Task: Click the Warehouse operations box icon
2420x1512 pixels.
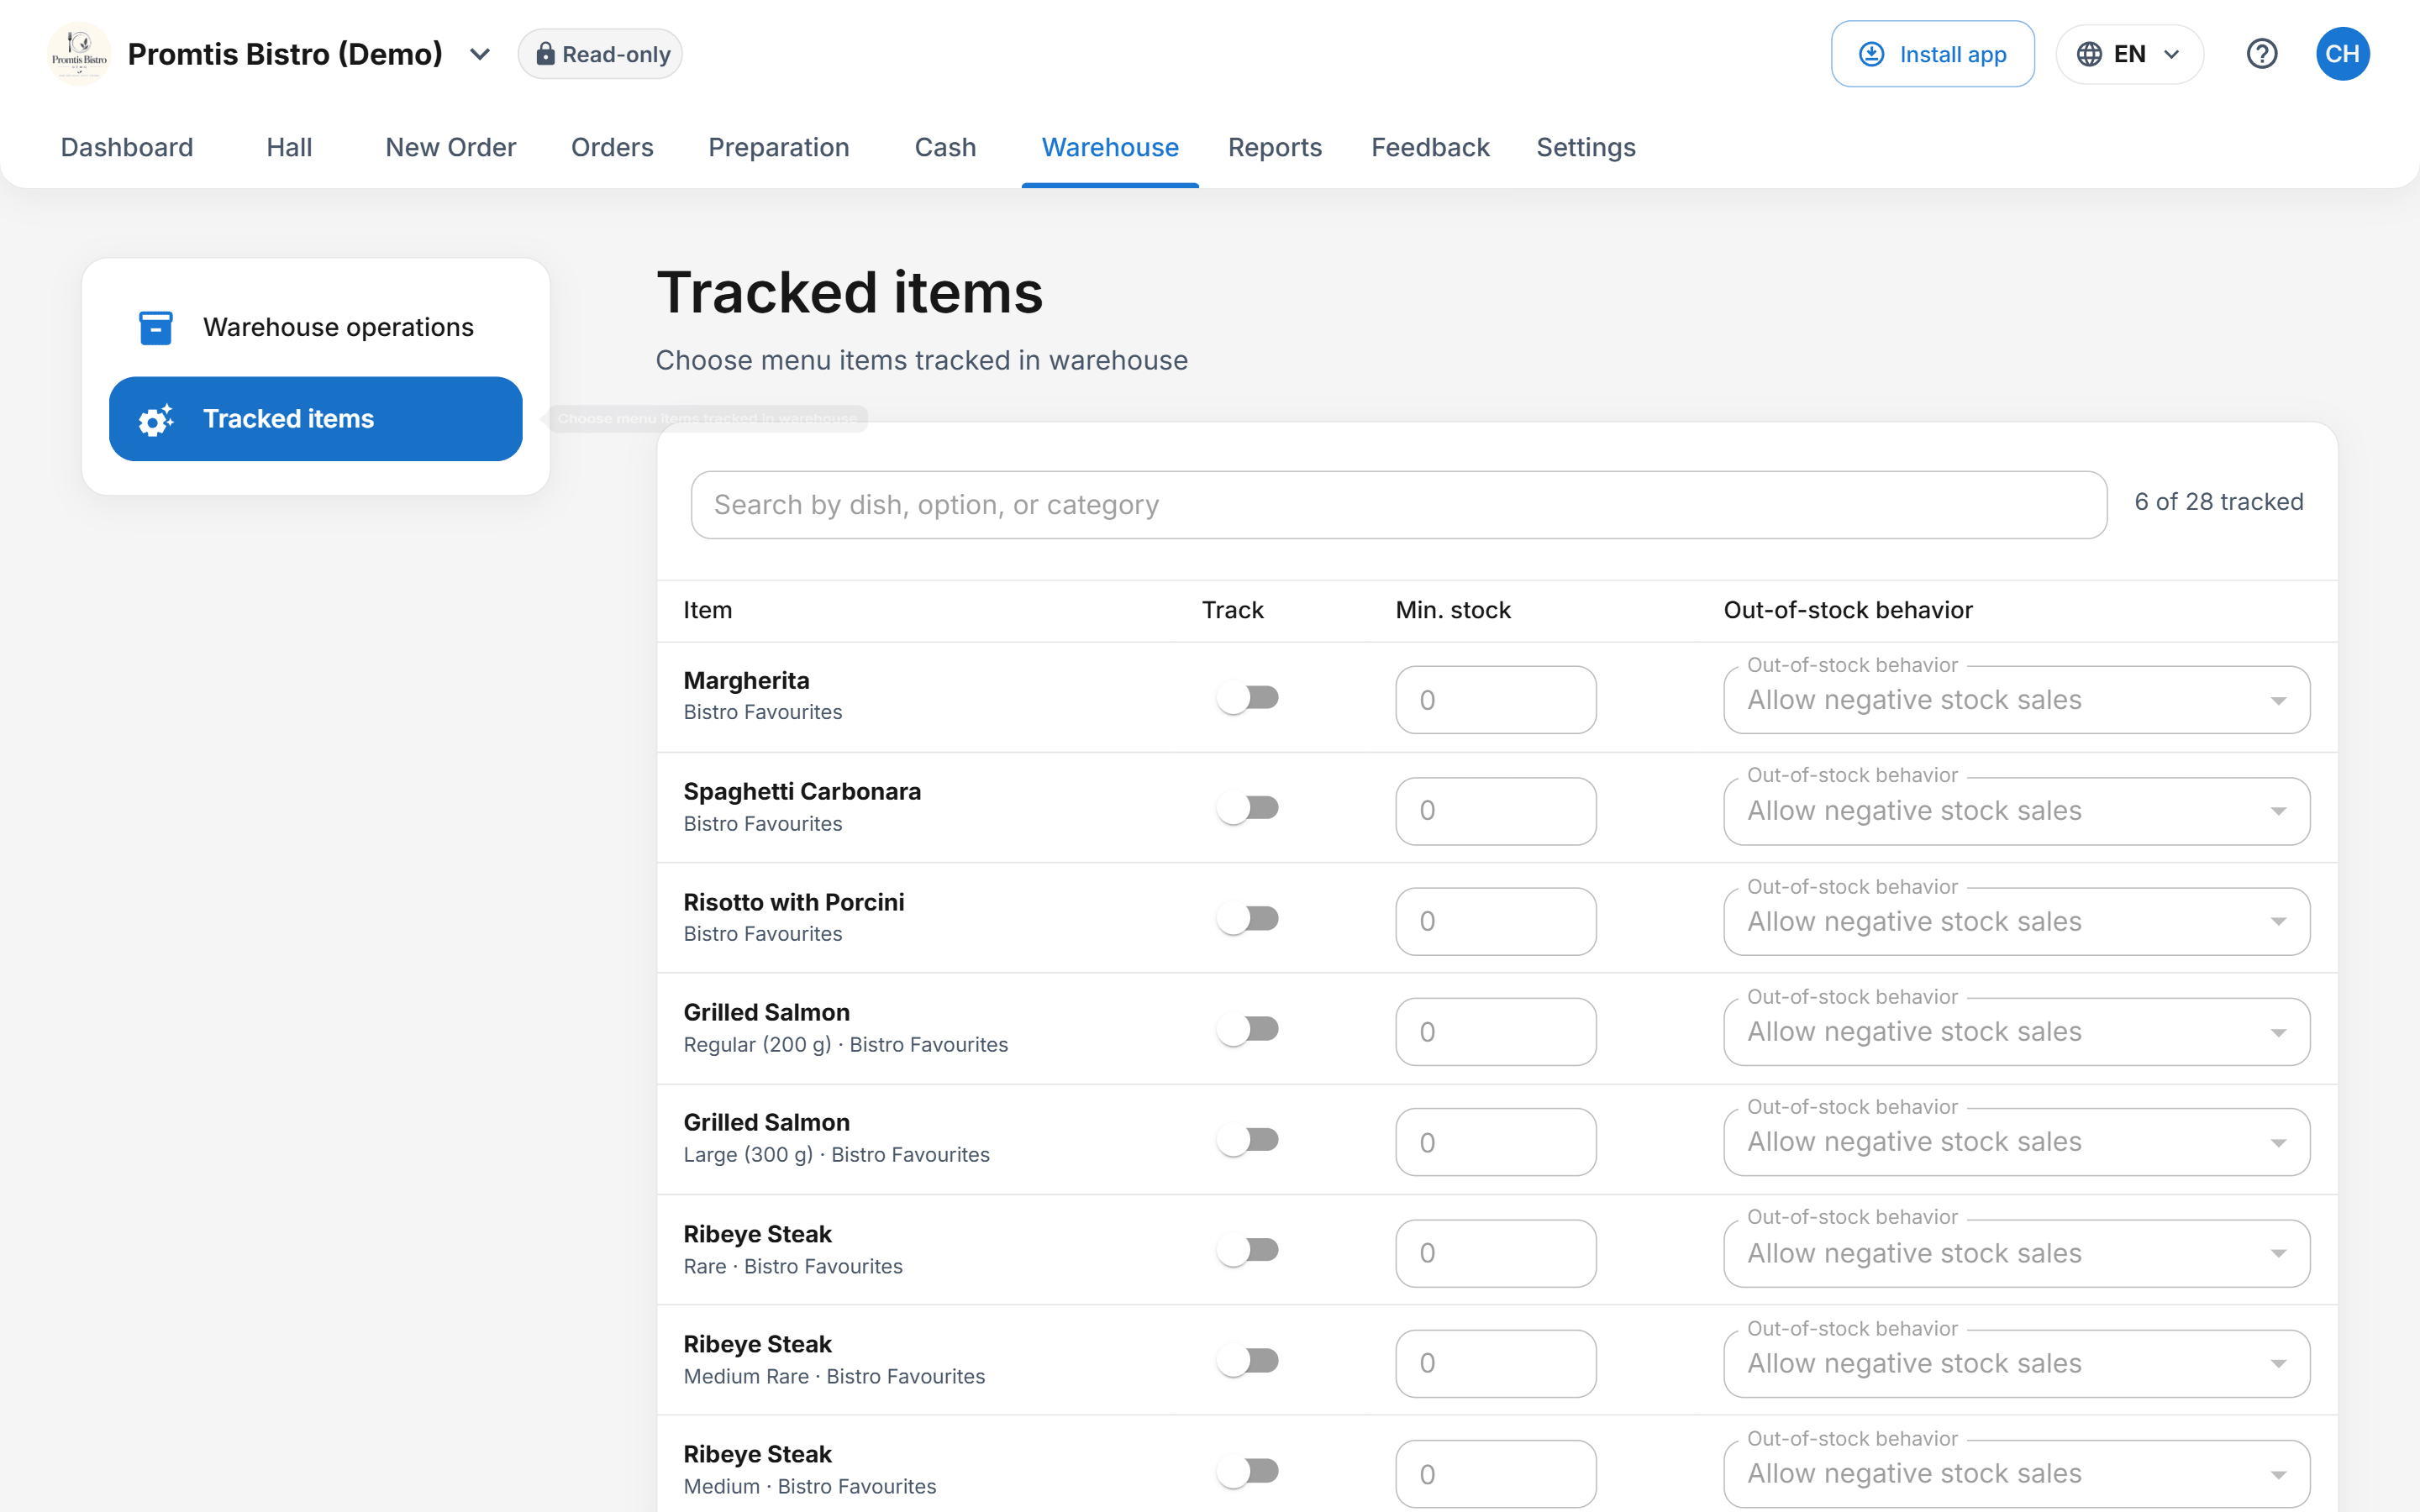Action: pos(155,327)
